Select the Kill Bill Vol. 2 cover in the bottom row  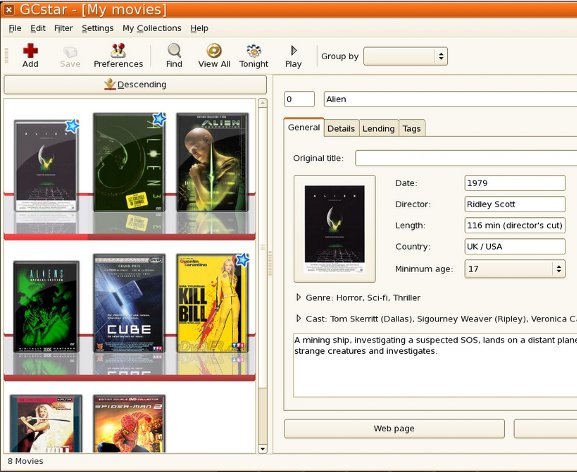tap(46, 423)
